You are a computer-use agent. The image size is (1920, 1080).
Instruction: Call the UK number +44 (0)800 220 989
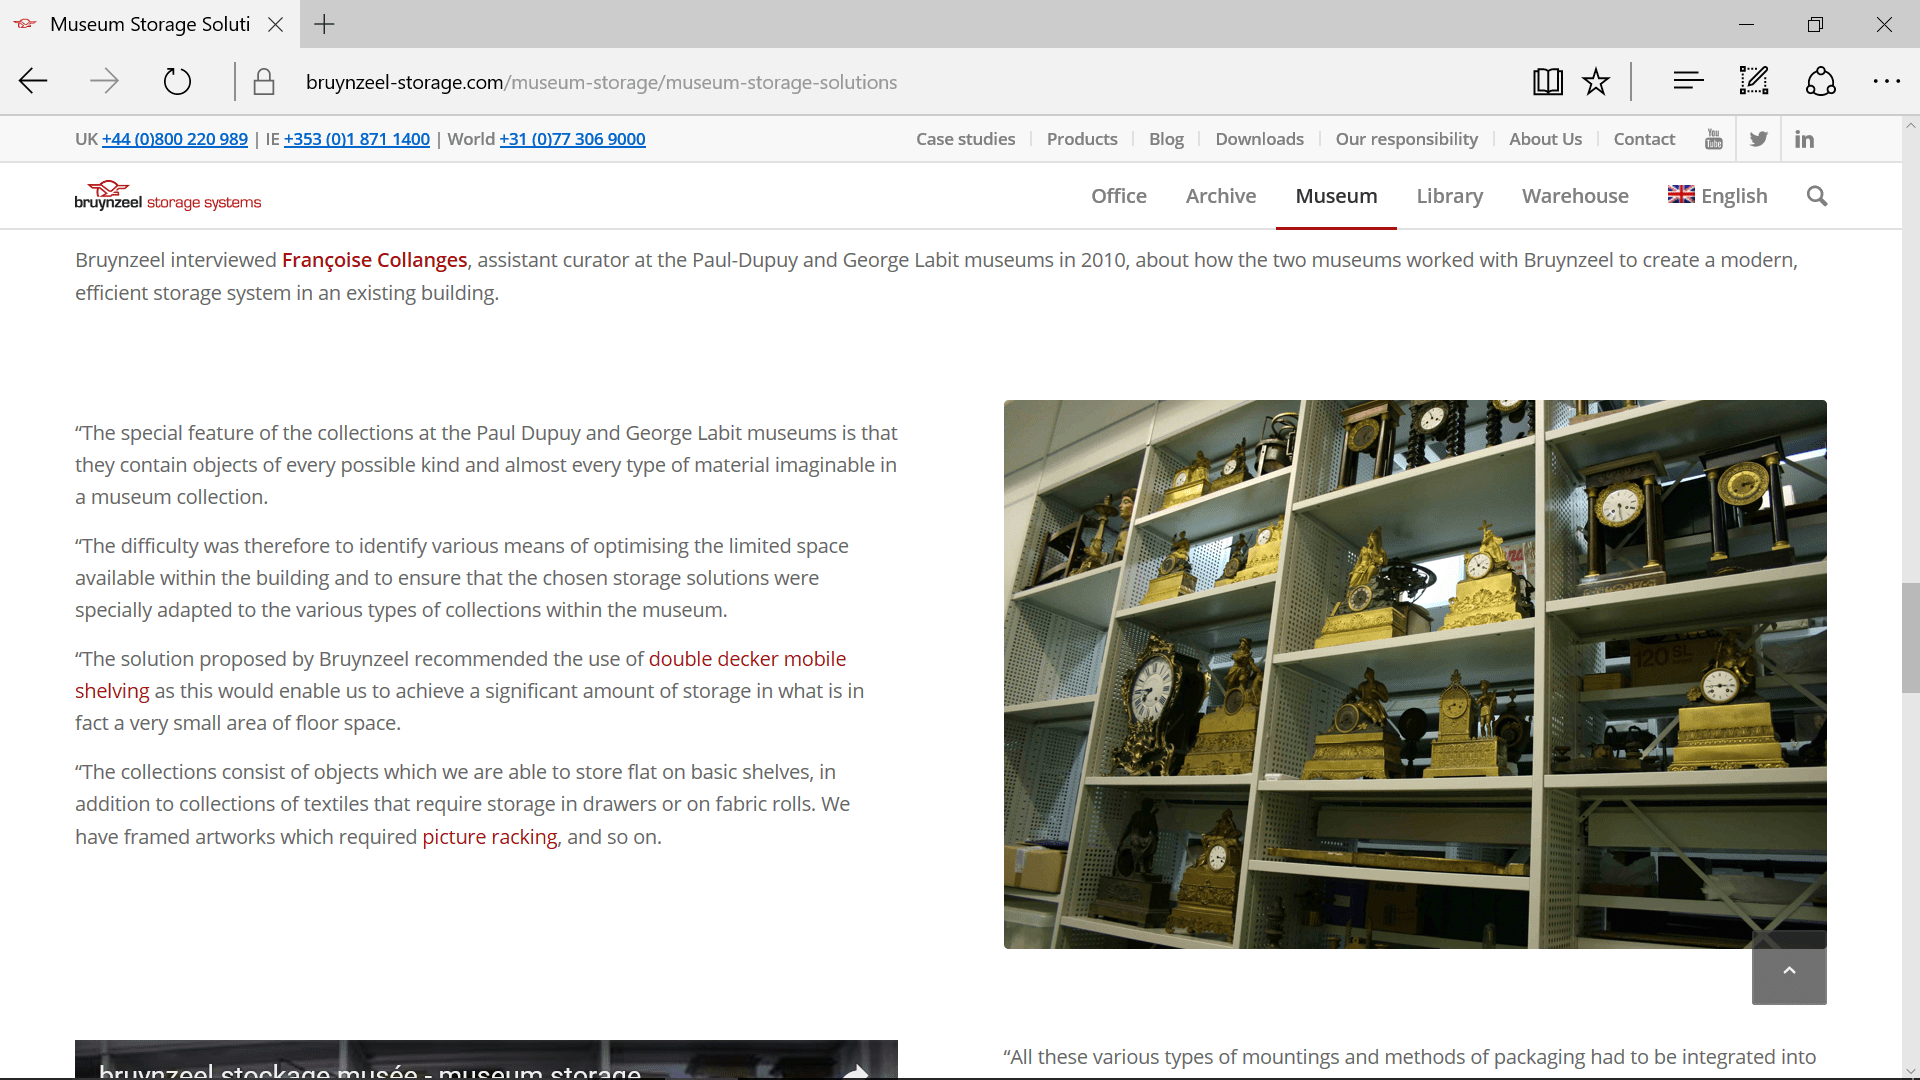174,139
